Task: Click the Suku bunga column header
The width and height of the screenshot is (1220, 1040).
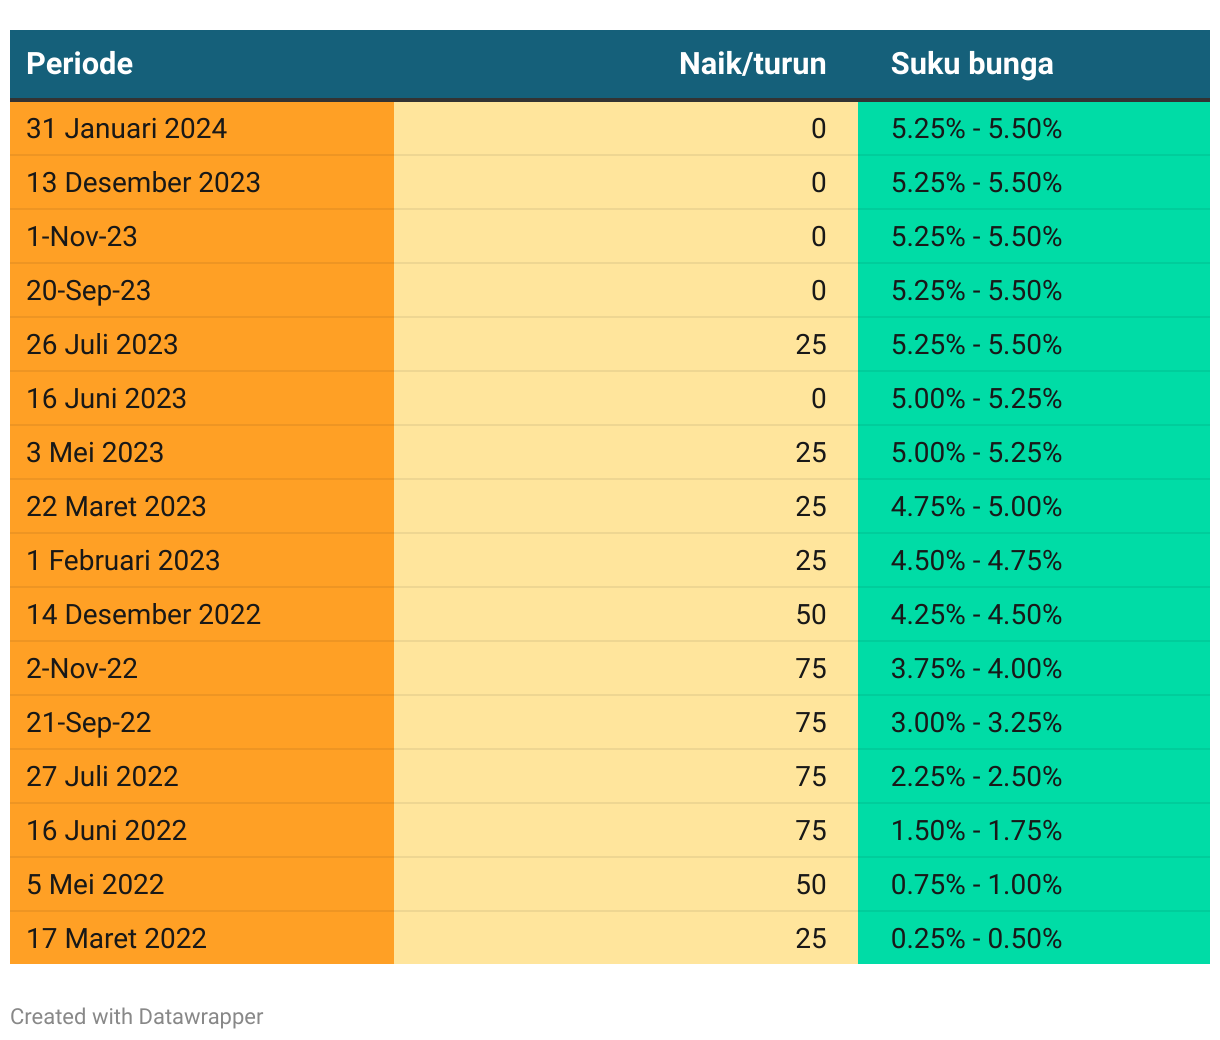Action: 971,64
